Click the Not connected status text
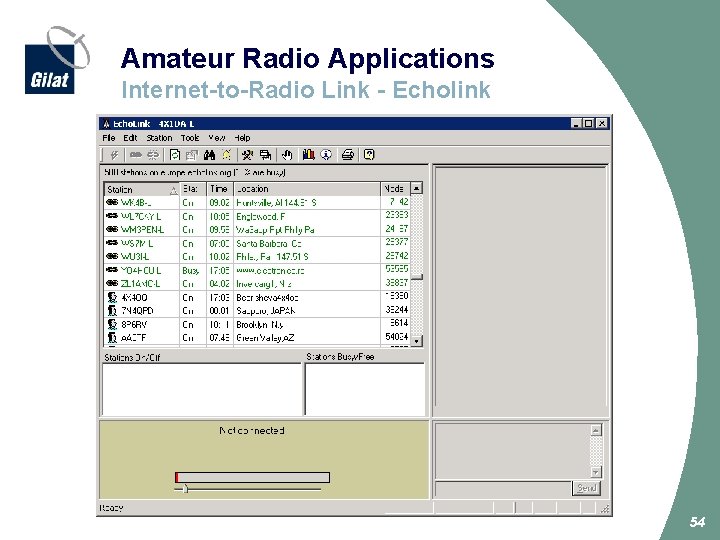The image size is (720, 540). [252, 431]
